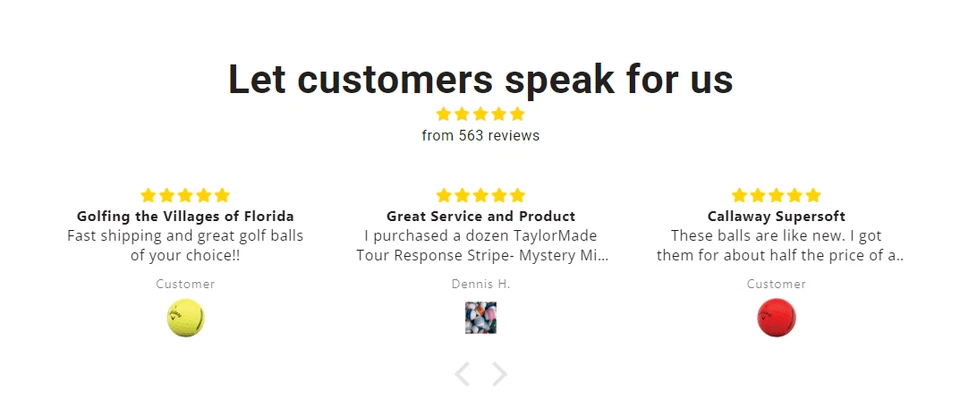
Task: Click reviewer name Dennis H.
Action: click(x=481, y=284)
